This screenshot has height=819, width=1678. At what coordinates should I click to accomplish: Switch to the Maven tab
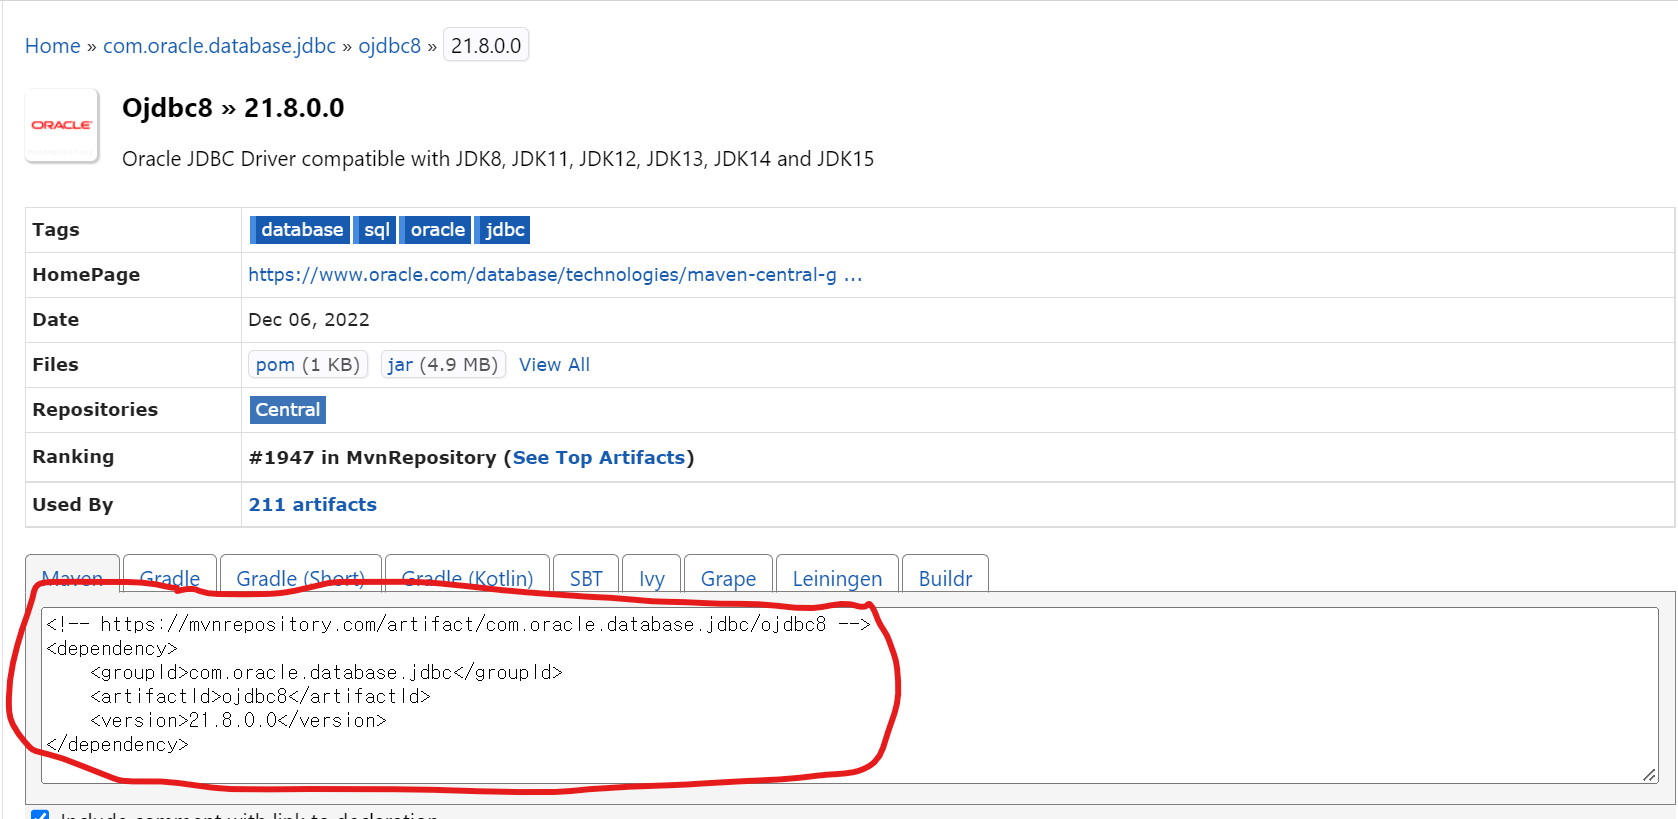[72, 574]
